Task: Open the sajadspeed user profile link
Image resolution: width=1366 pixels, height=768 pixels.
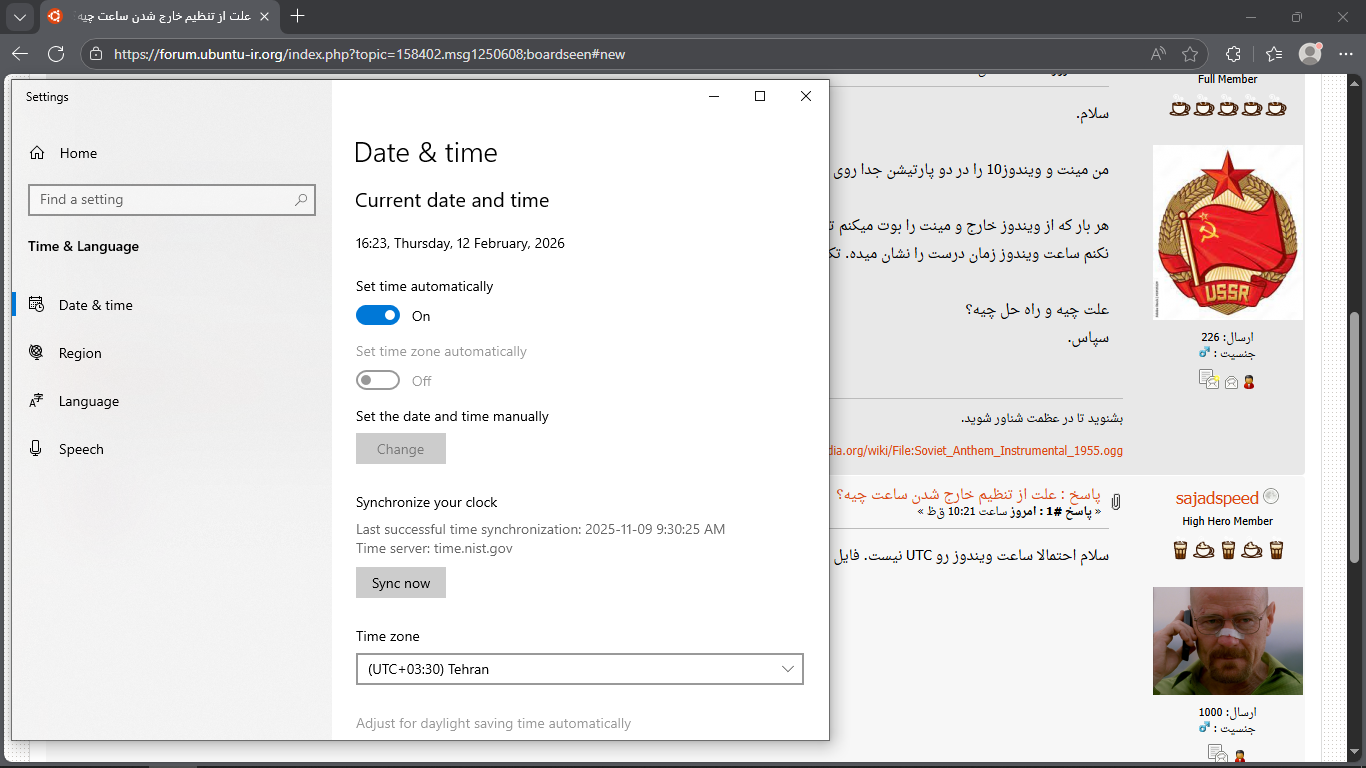Action: click(x=1216, y=498)
